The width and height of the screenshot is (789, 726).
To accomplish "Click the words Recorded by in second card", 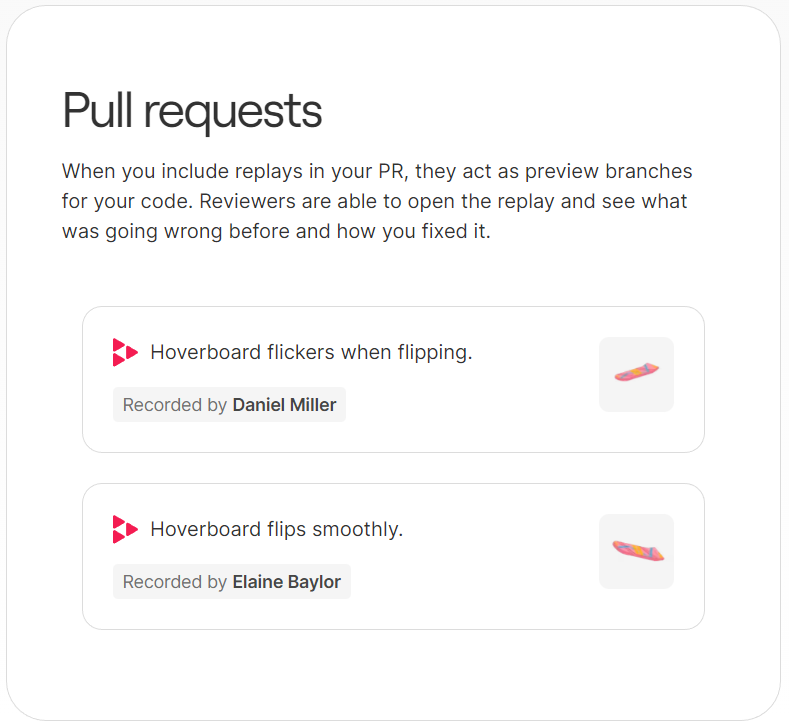I will (175, 582).
